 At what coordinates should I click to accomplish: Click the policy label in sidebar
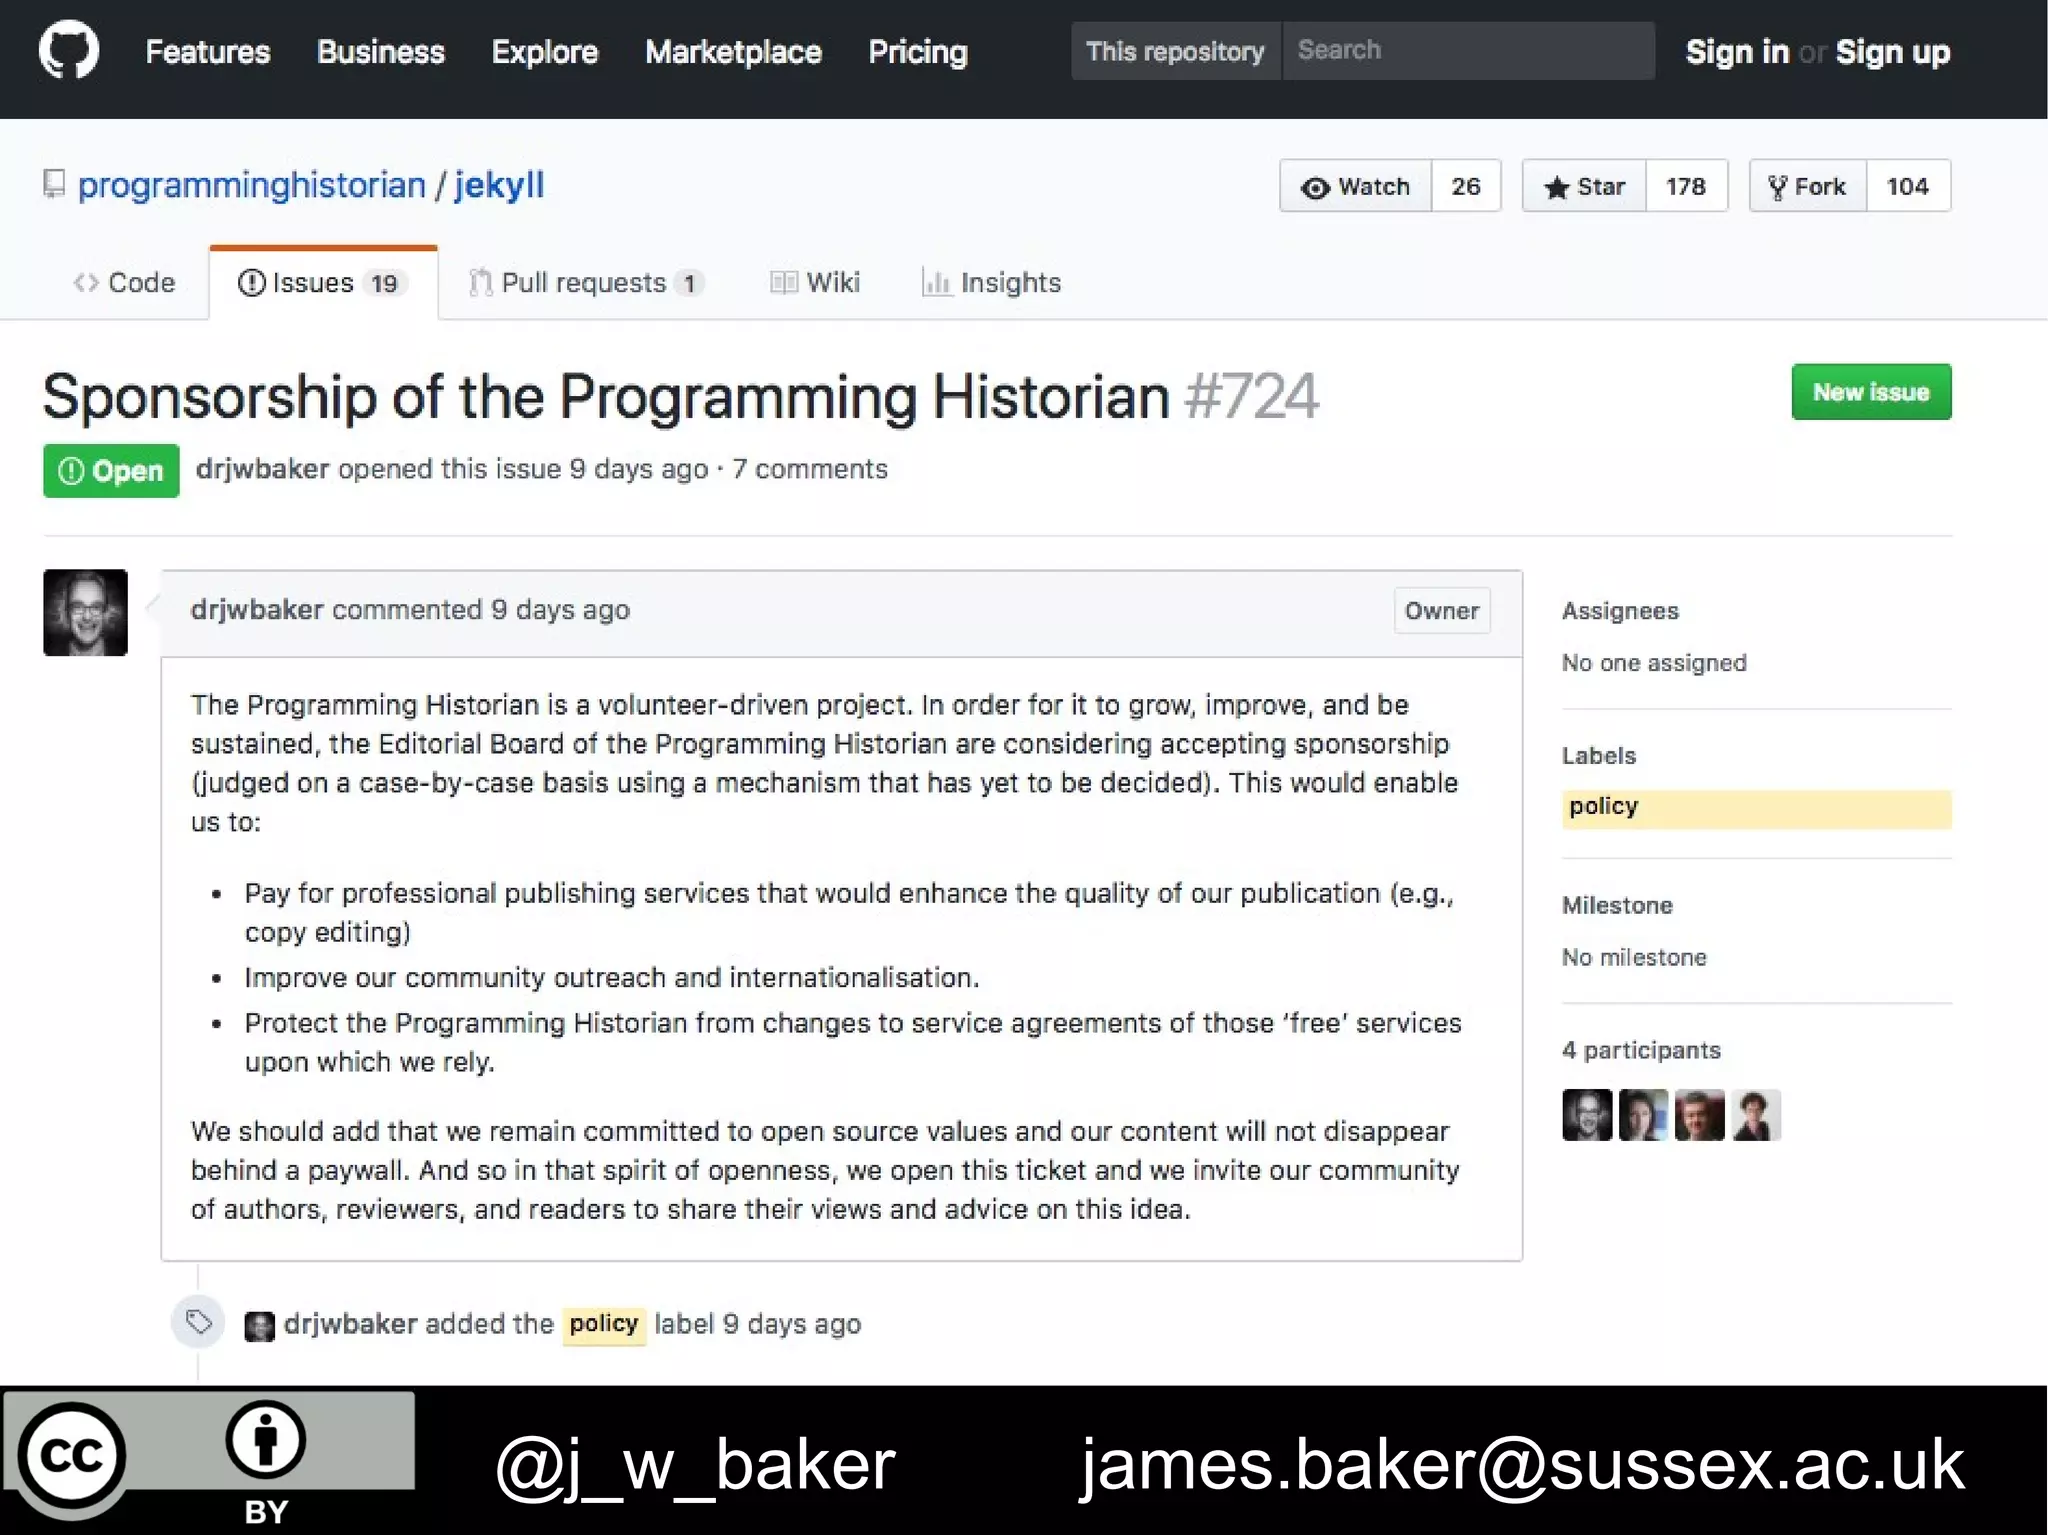[x=1756, y=808]
